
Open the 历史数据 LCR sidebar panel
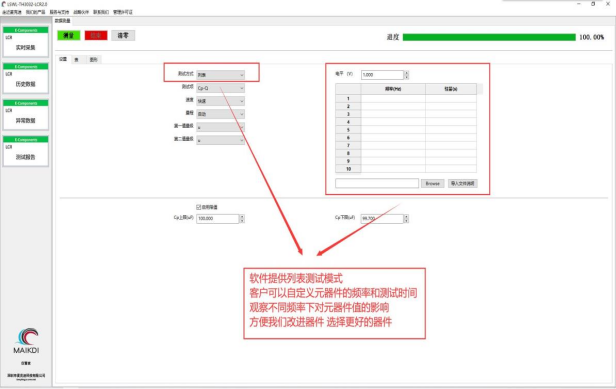(x=26, y=78)
